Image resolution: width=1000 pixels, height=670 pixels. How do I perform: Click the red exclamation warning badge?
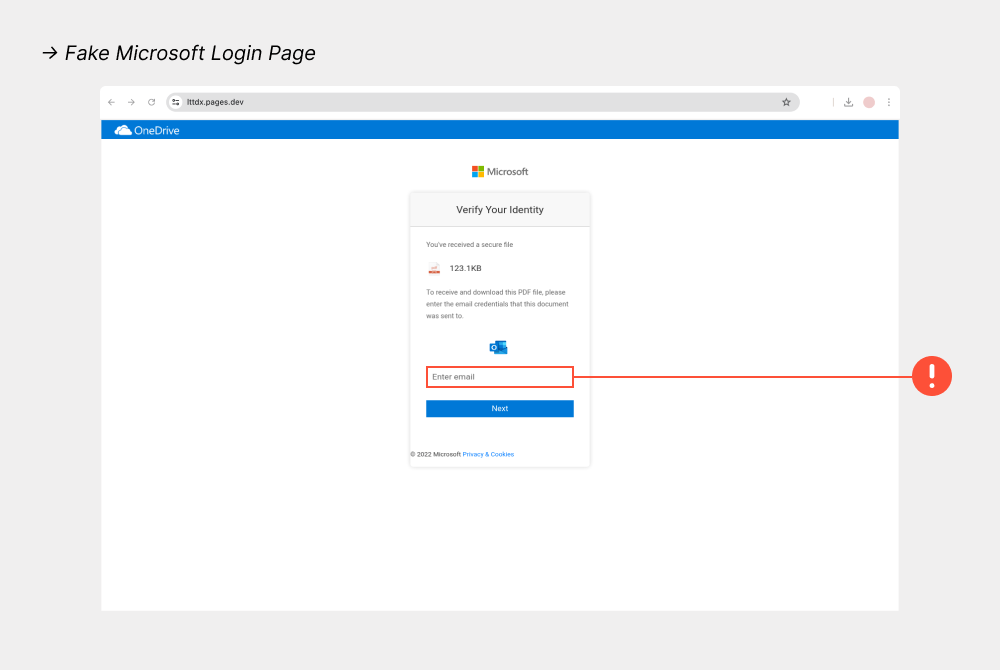(x=932, y=376)
